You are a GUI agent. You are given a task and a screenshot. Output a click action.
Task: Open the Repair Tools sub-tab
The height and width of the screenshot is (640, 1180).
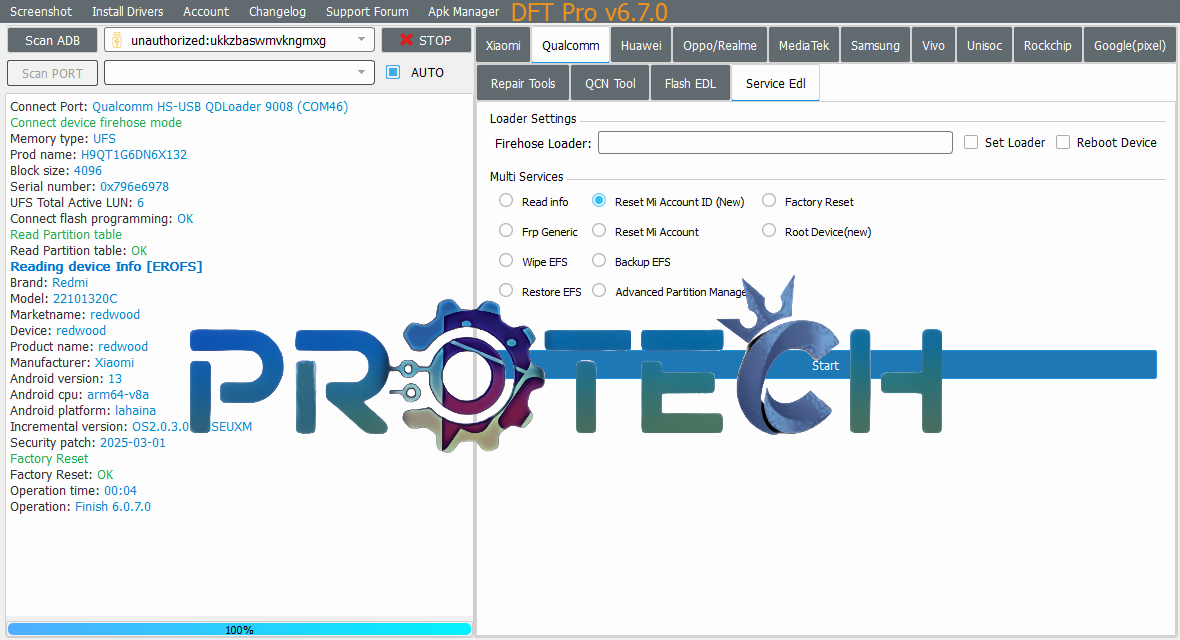click(x=523, y=83)
